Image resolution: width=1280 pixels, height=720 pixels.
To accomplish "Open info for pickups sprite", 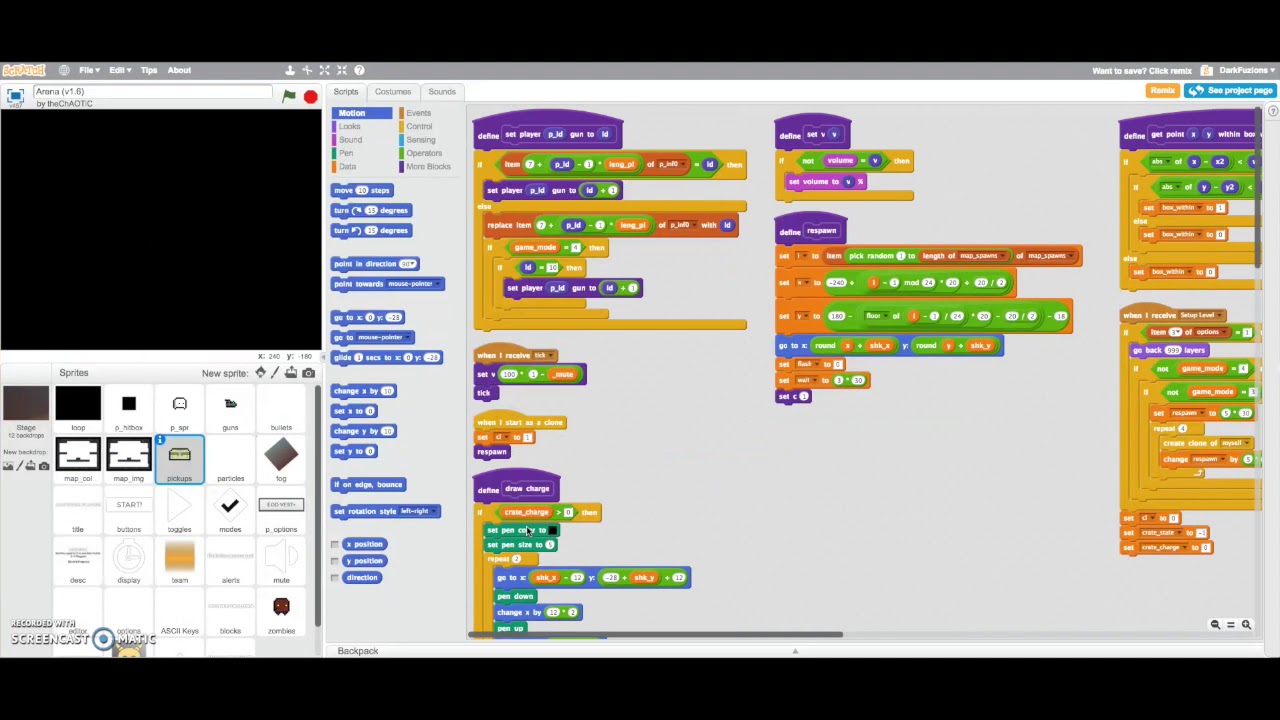I will tap(160, 441).
